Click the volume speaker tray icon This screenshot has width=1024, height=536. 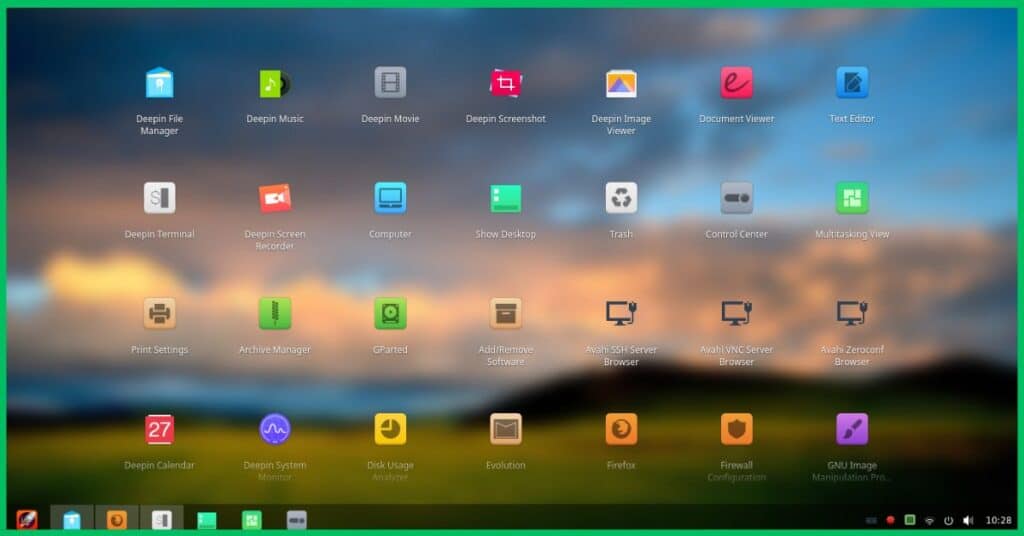click(968, 520)
